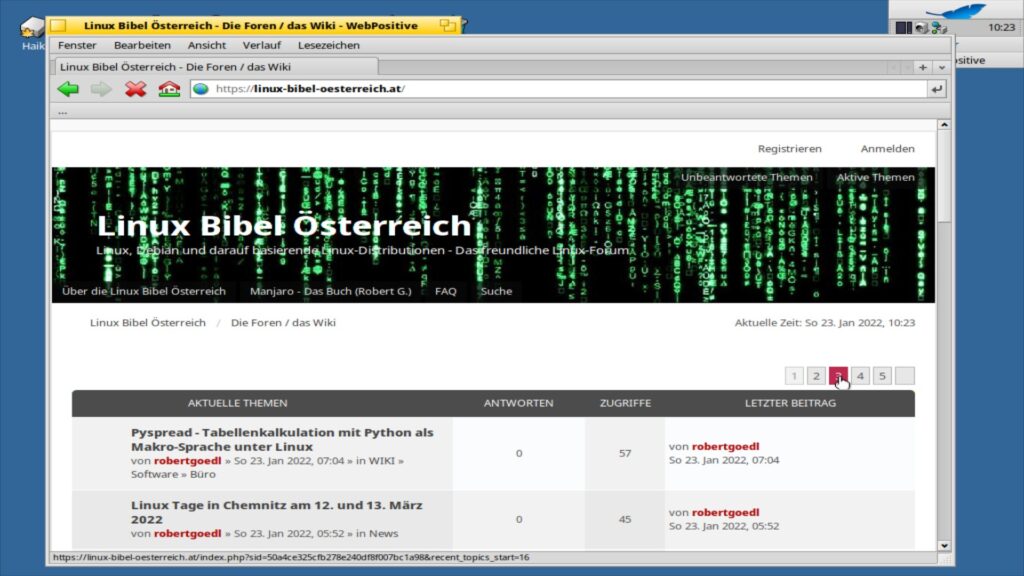Click the page scrollbar down arrow
Image resolution: width=1024 pixels, height=576 pixels.
[944, 545]
